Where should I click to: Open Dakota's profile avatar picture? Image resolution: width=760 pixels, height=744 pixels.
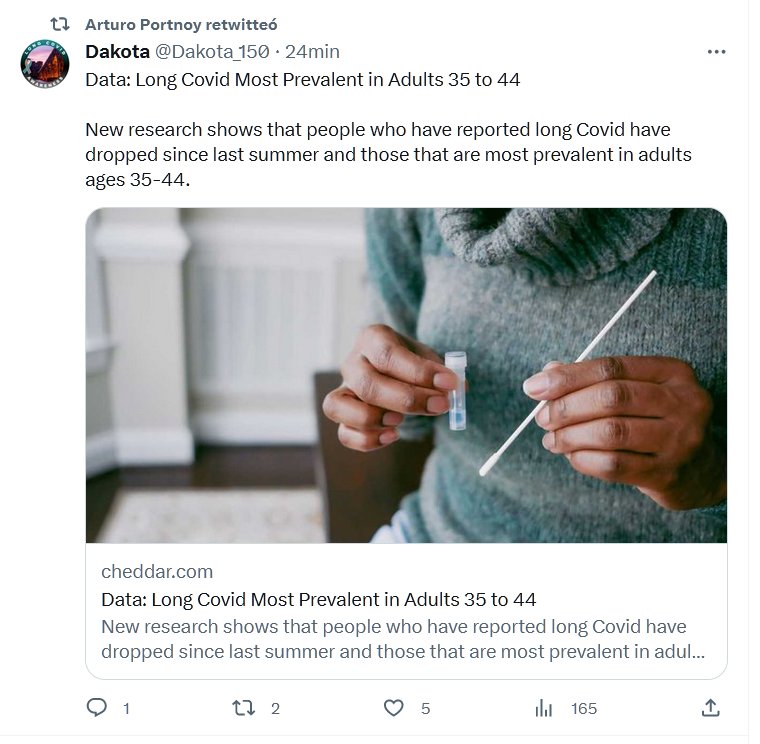click(45, 65)
